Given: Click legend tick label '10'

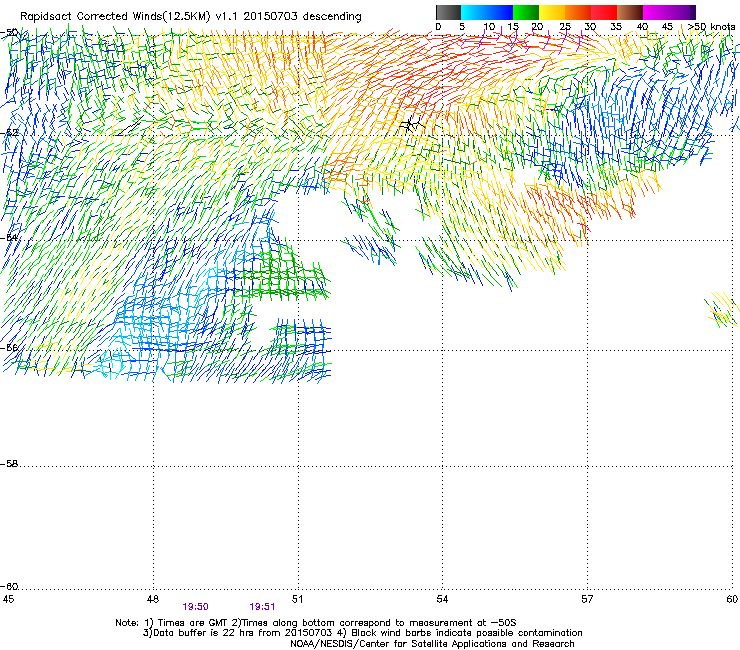Looking at the screenshot, I should coord(489,27).
